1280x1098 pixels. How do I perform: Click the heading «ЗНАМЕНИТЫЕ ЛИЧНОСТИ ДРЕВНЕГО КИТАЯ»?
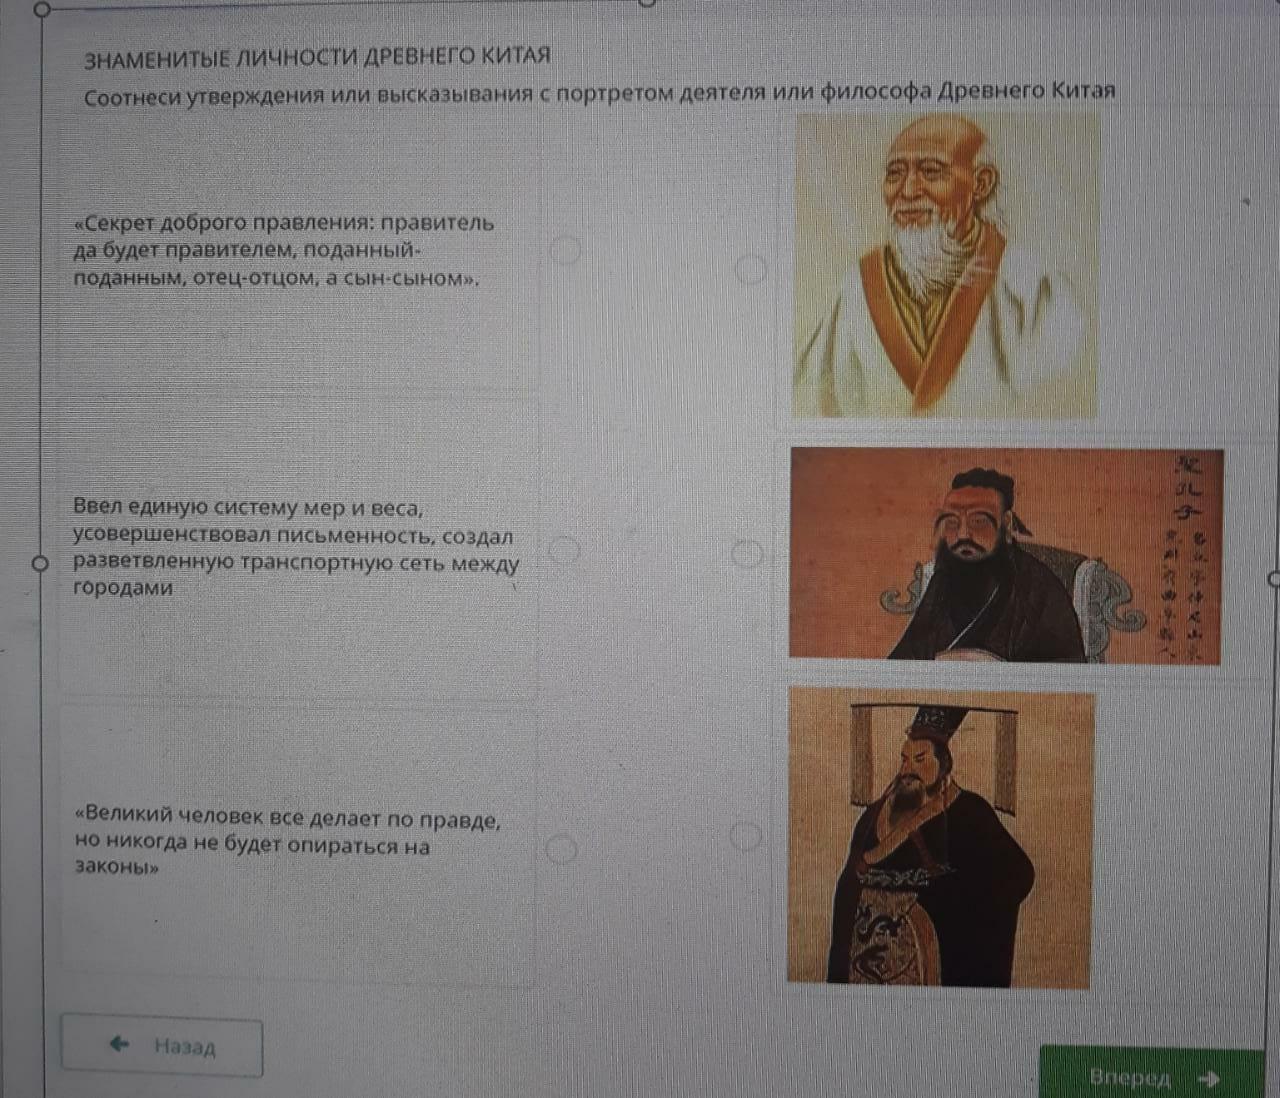[317, 58]
